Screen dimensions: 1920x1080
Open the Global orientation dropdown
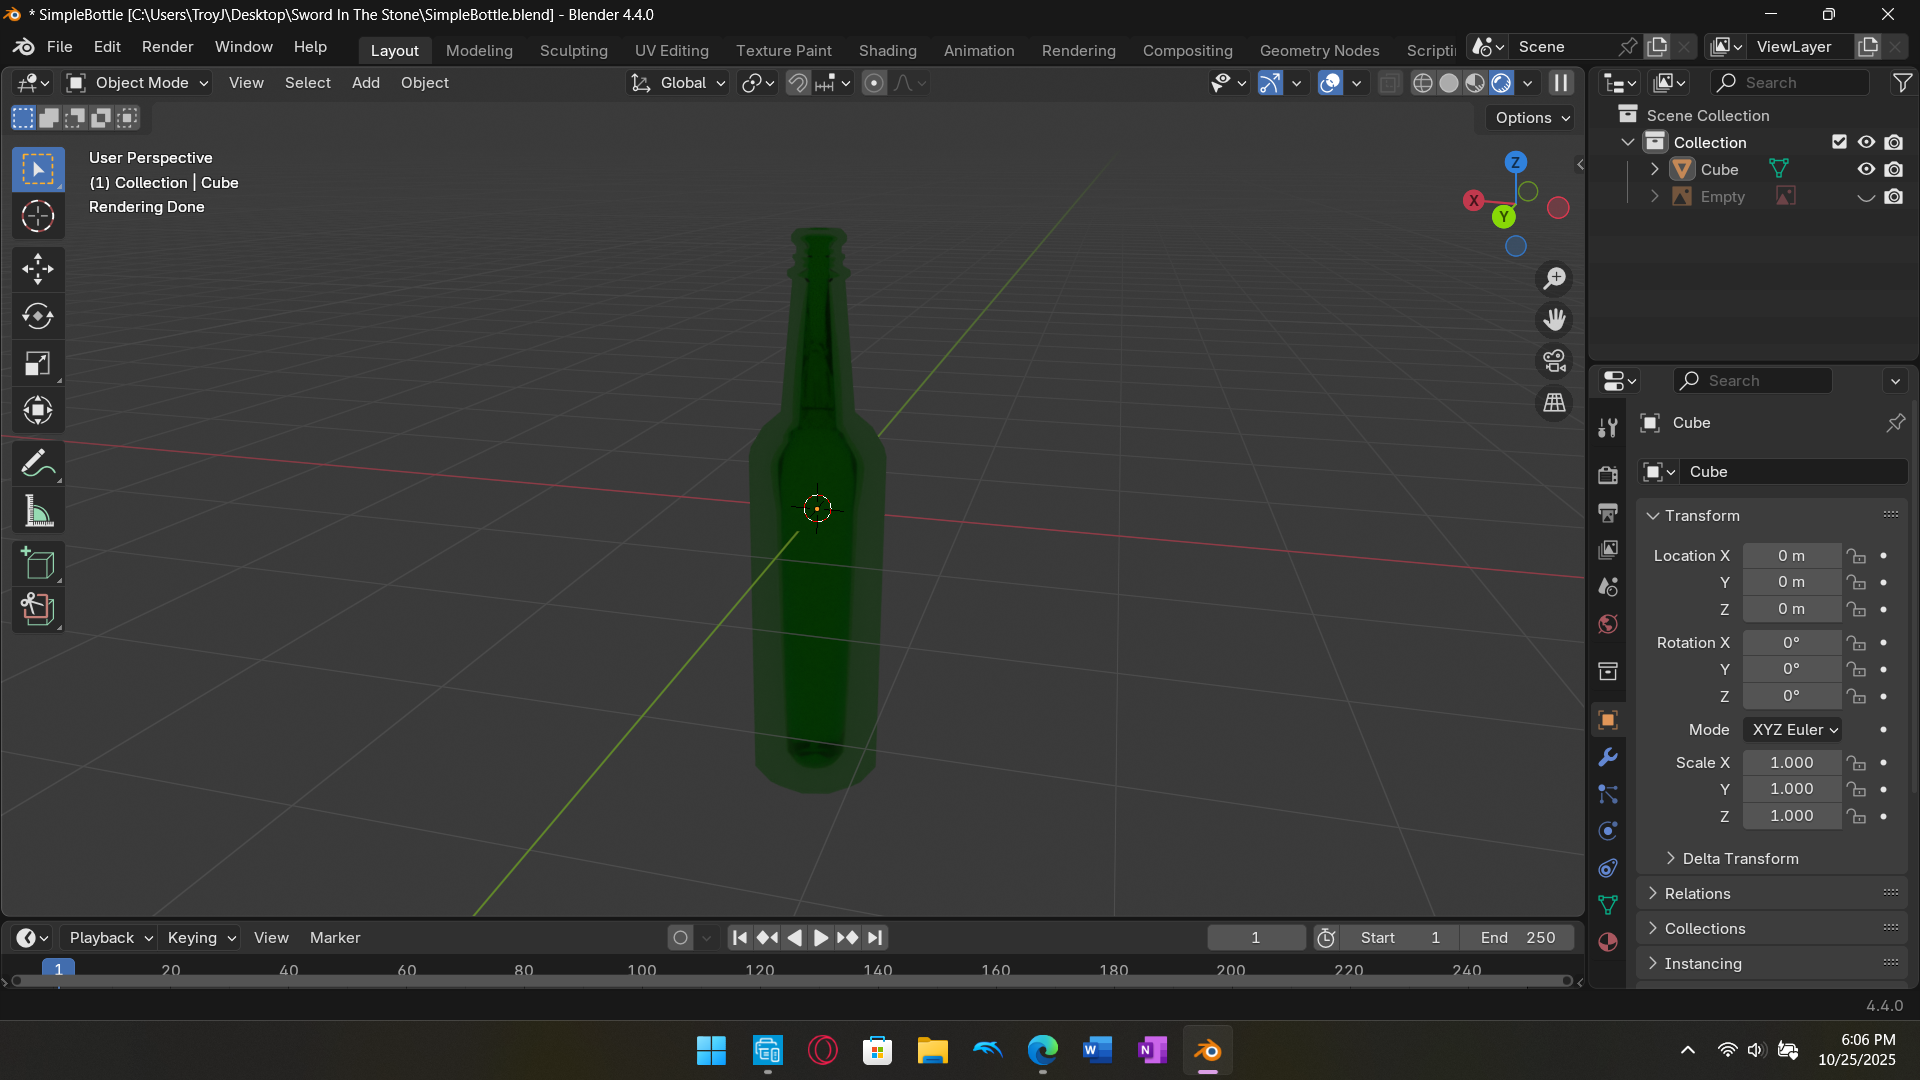[678, 83]
